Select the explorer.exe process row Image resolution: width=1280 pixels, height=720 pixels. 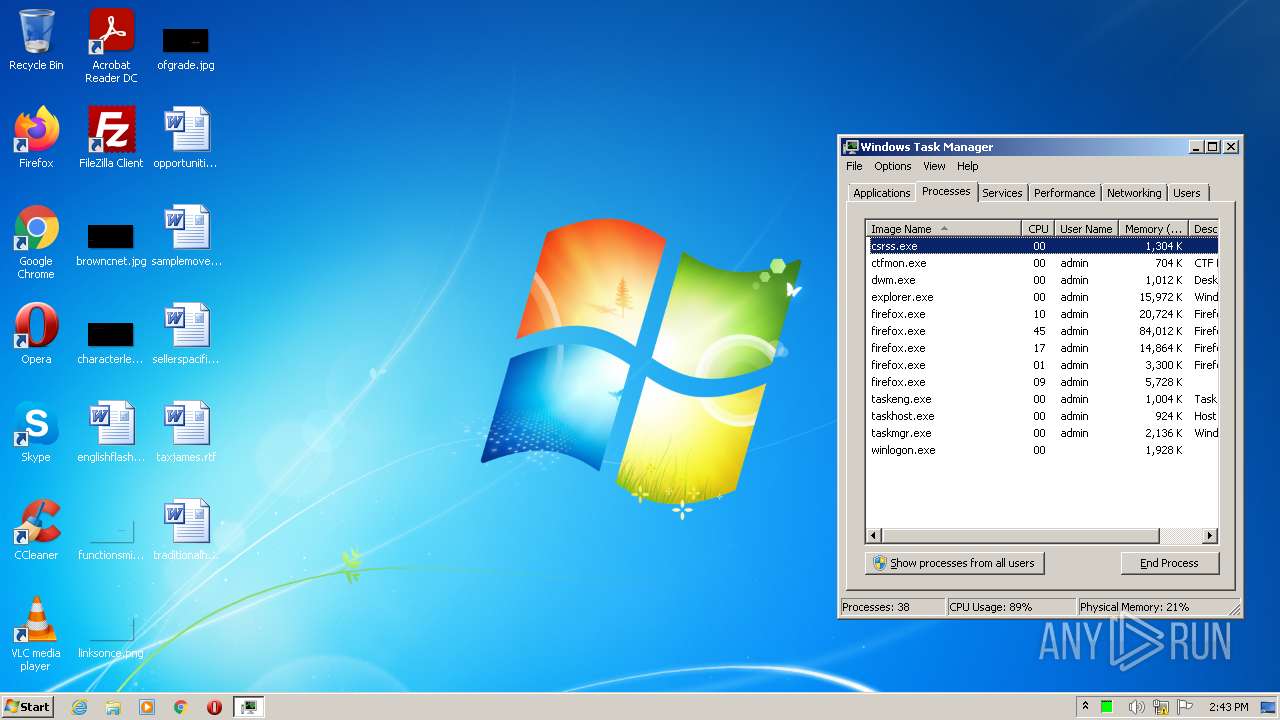coord(1042,297)
